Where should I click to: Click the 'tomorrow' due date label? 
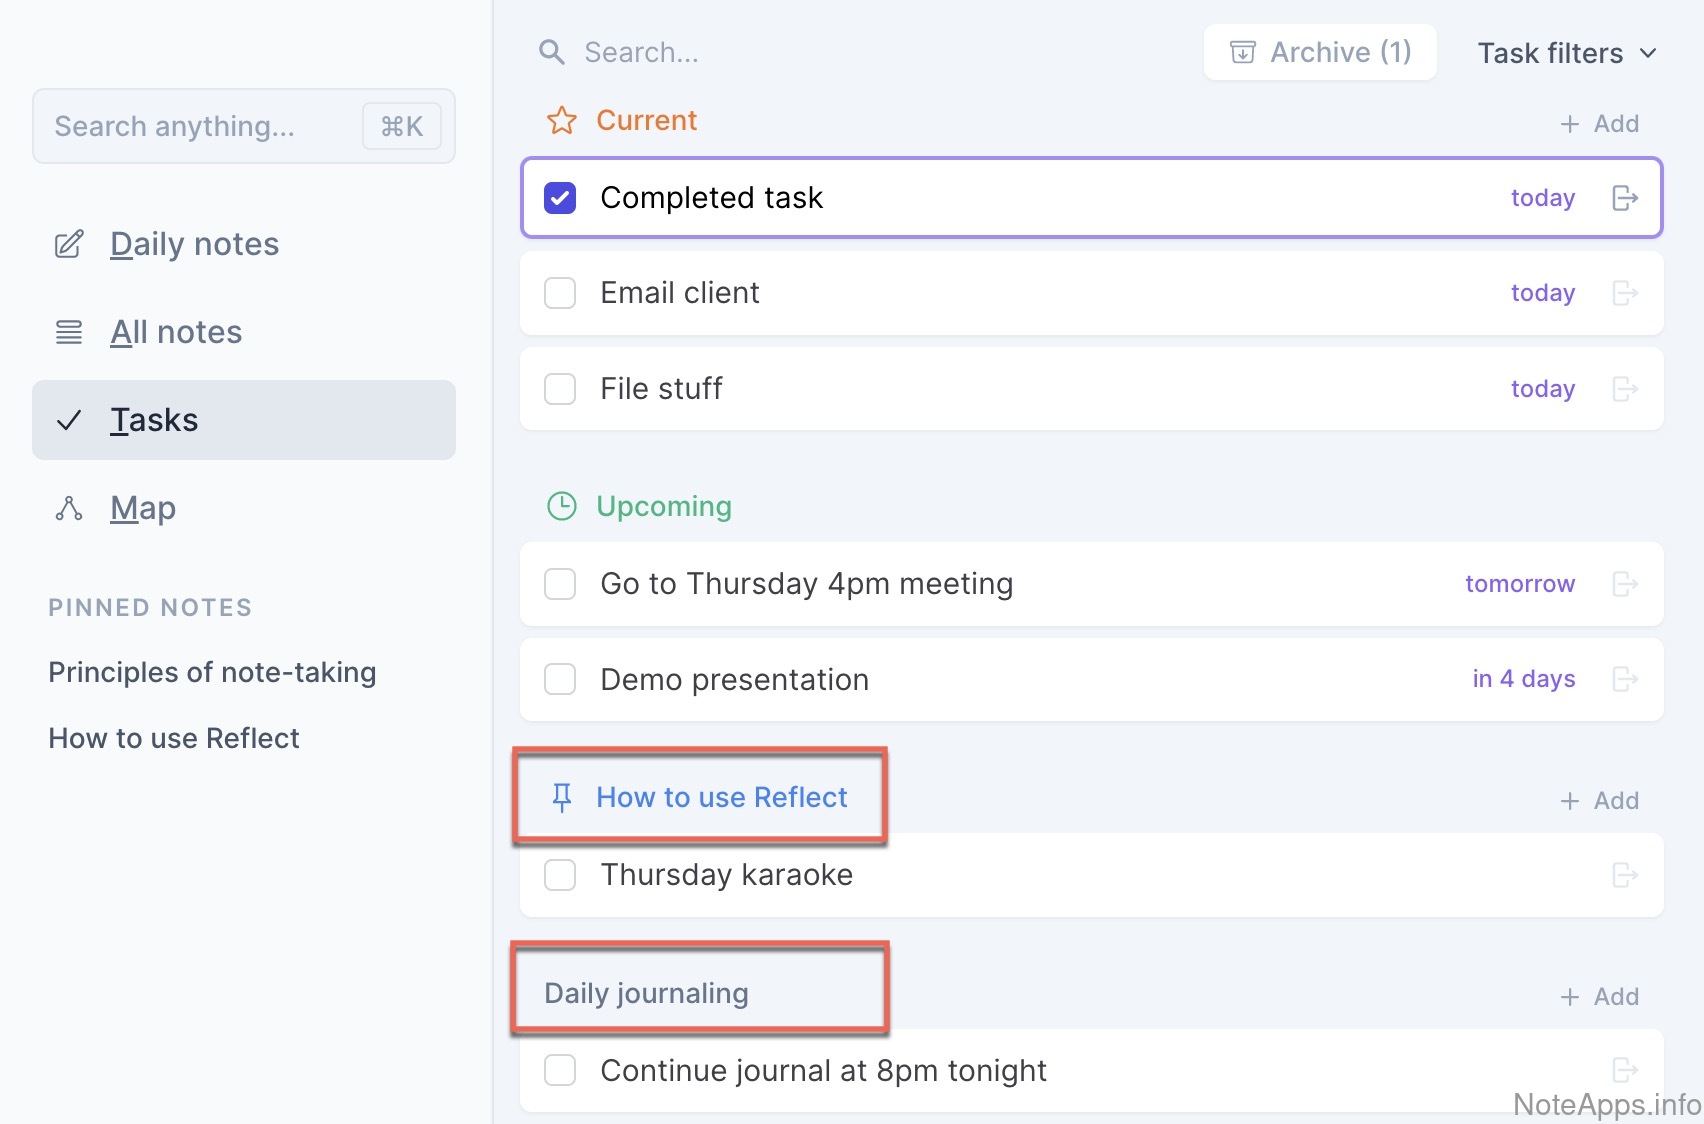(x=1519, y=584)
